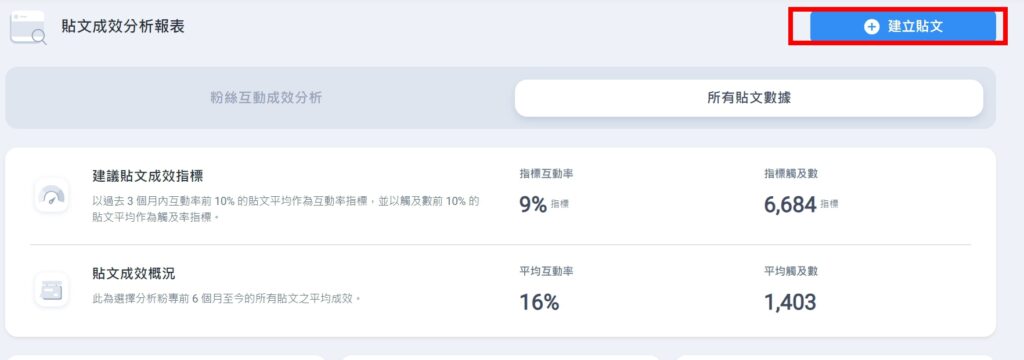Screen dimensions: 1024x360
Task: Click the 9% 指標互動率 value
Action: click(x=533, y=205)
